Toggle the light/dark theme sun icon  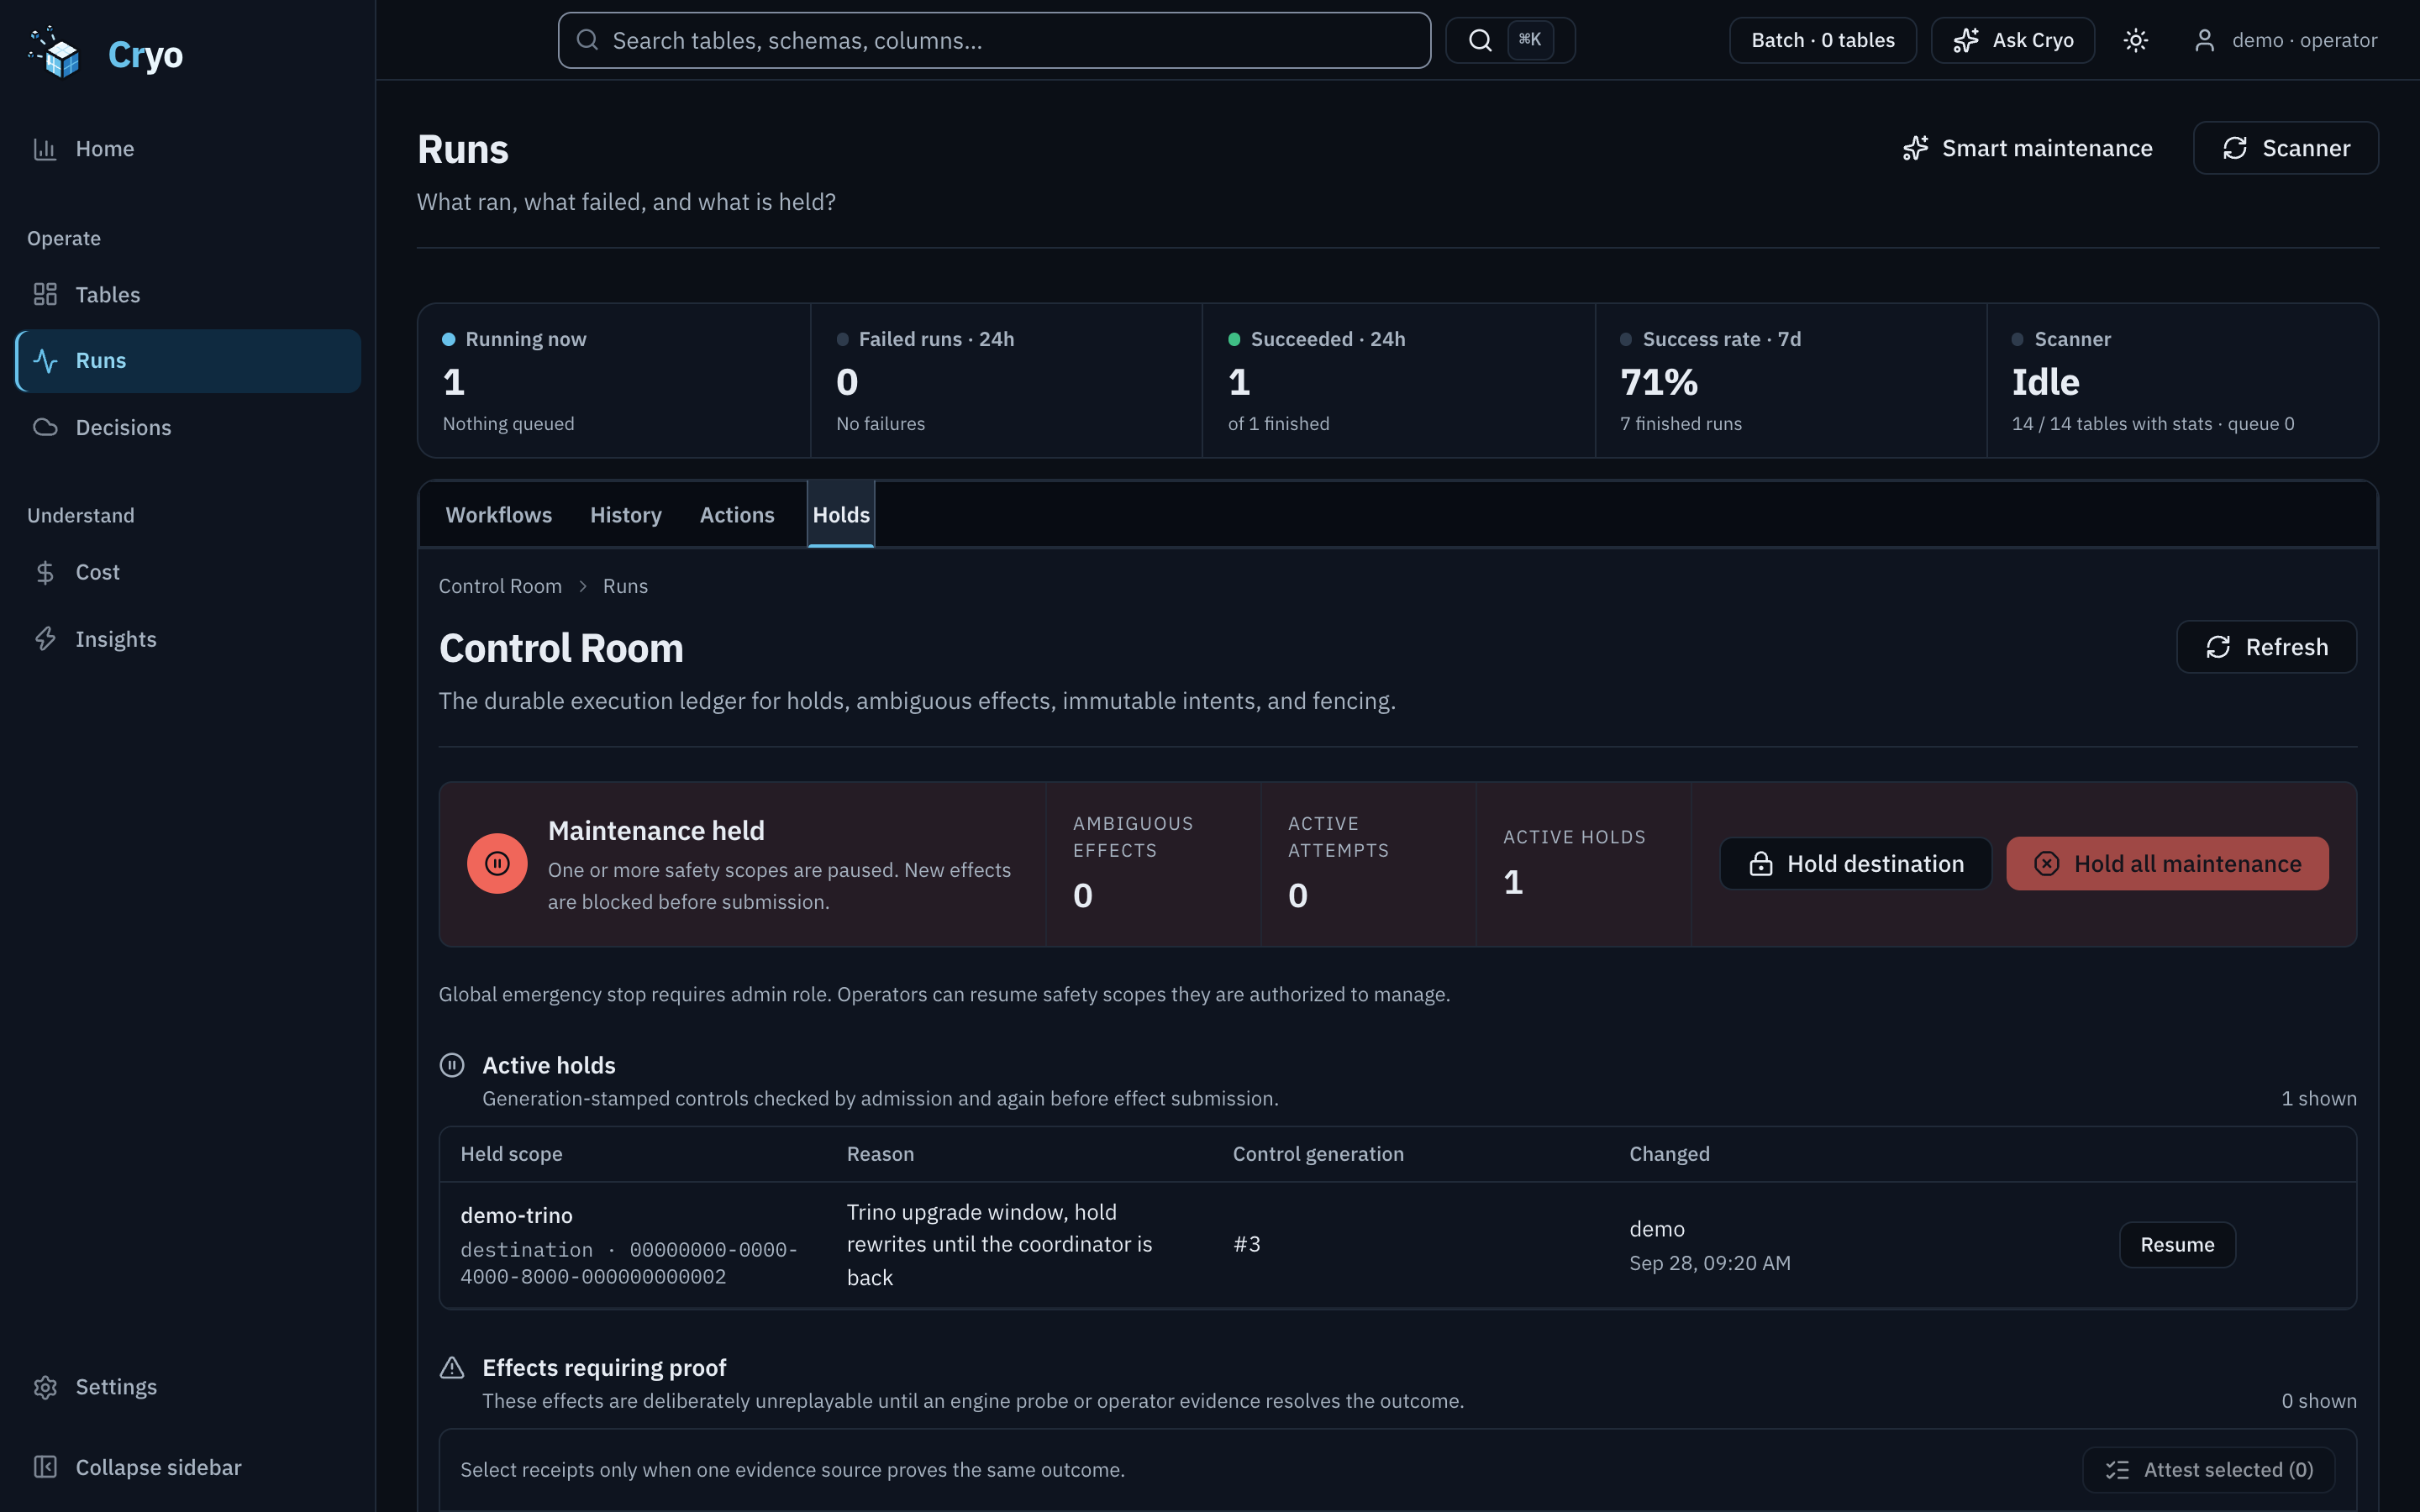click(2136, 40)
